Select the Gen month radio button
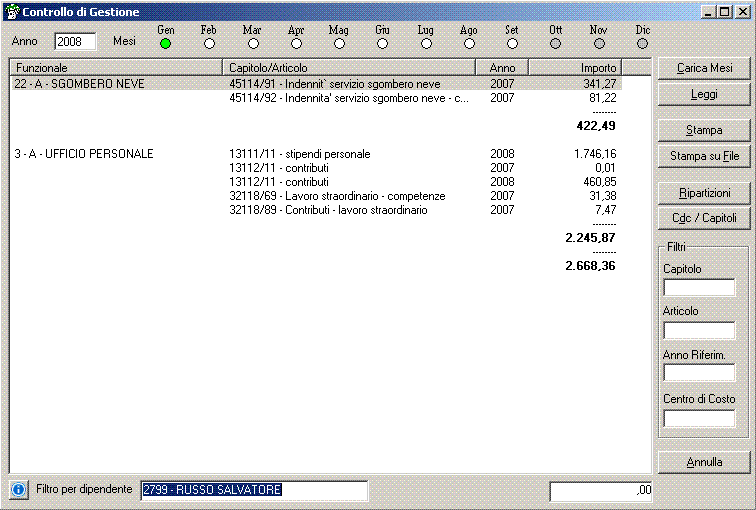756x510 pixels. 166,43
